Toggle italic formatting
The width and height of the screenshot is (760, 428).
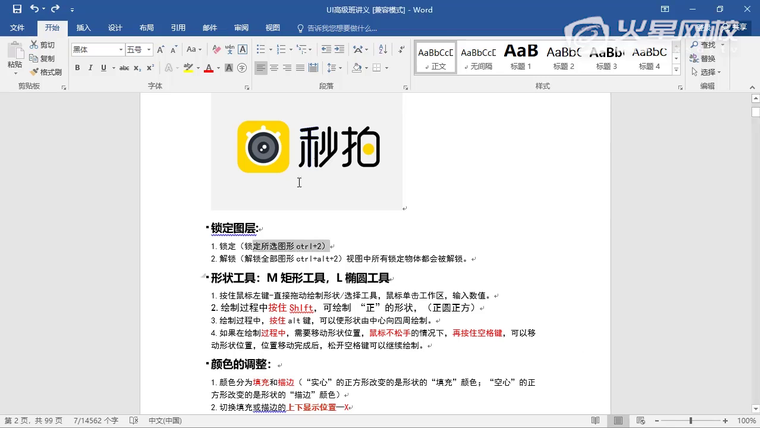(91, 68)
